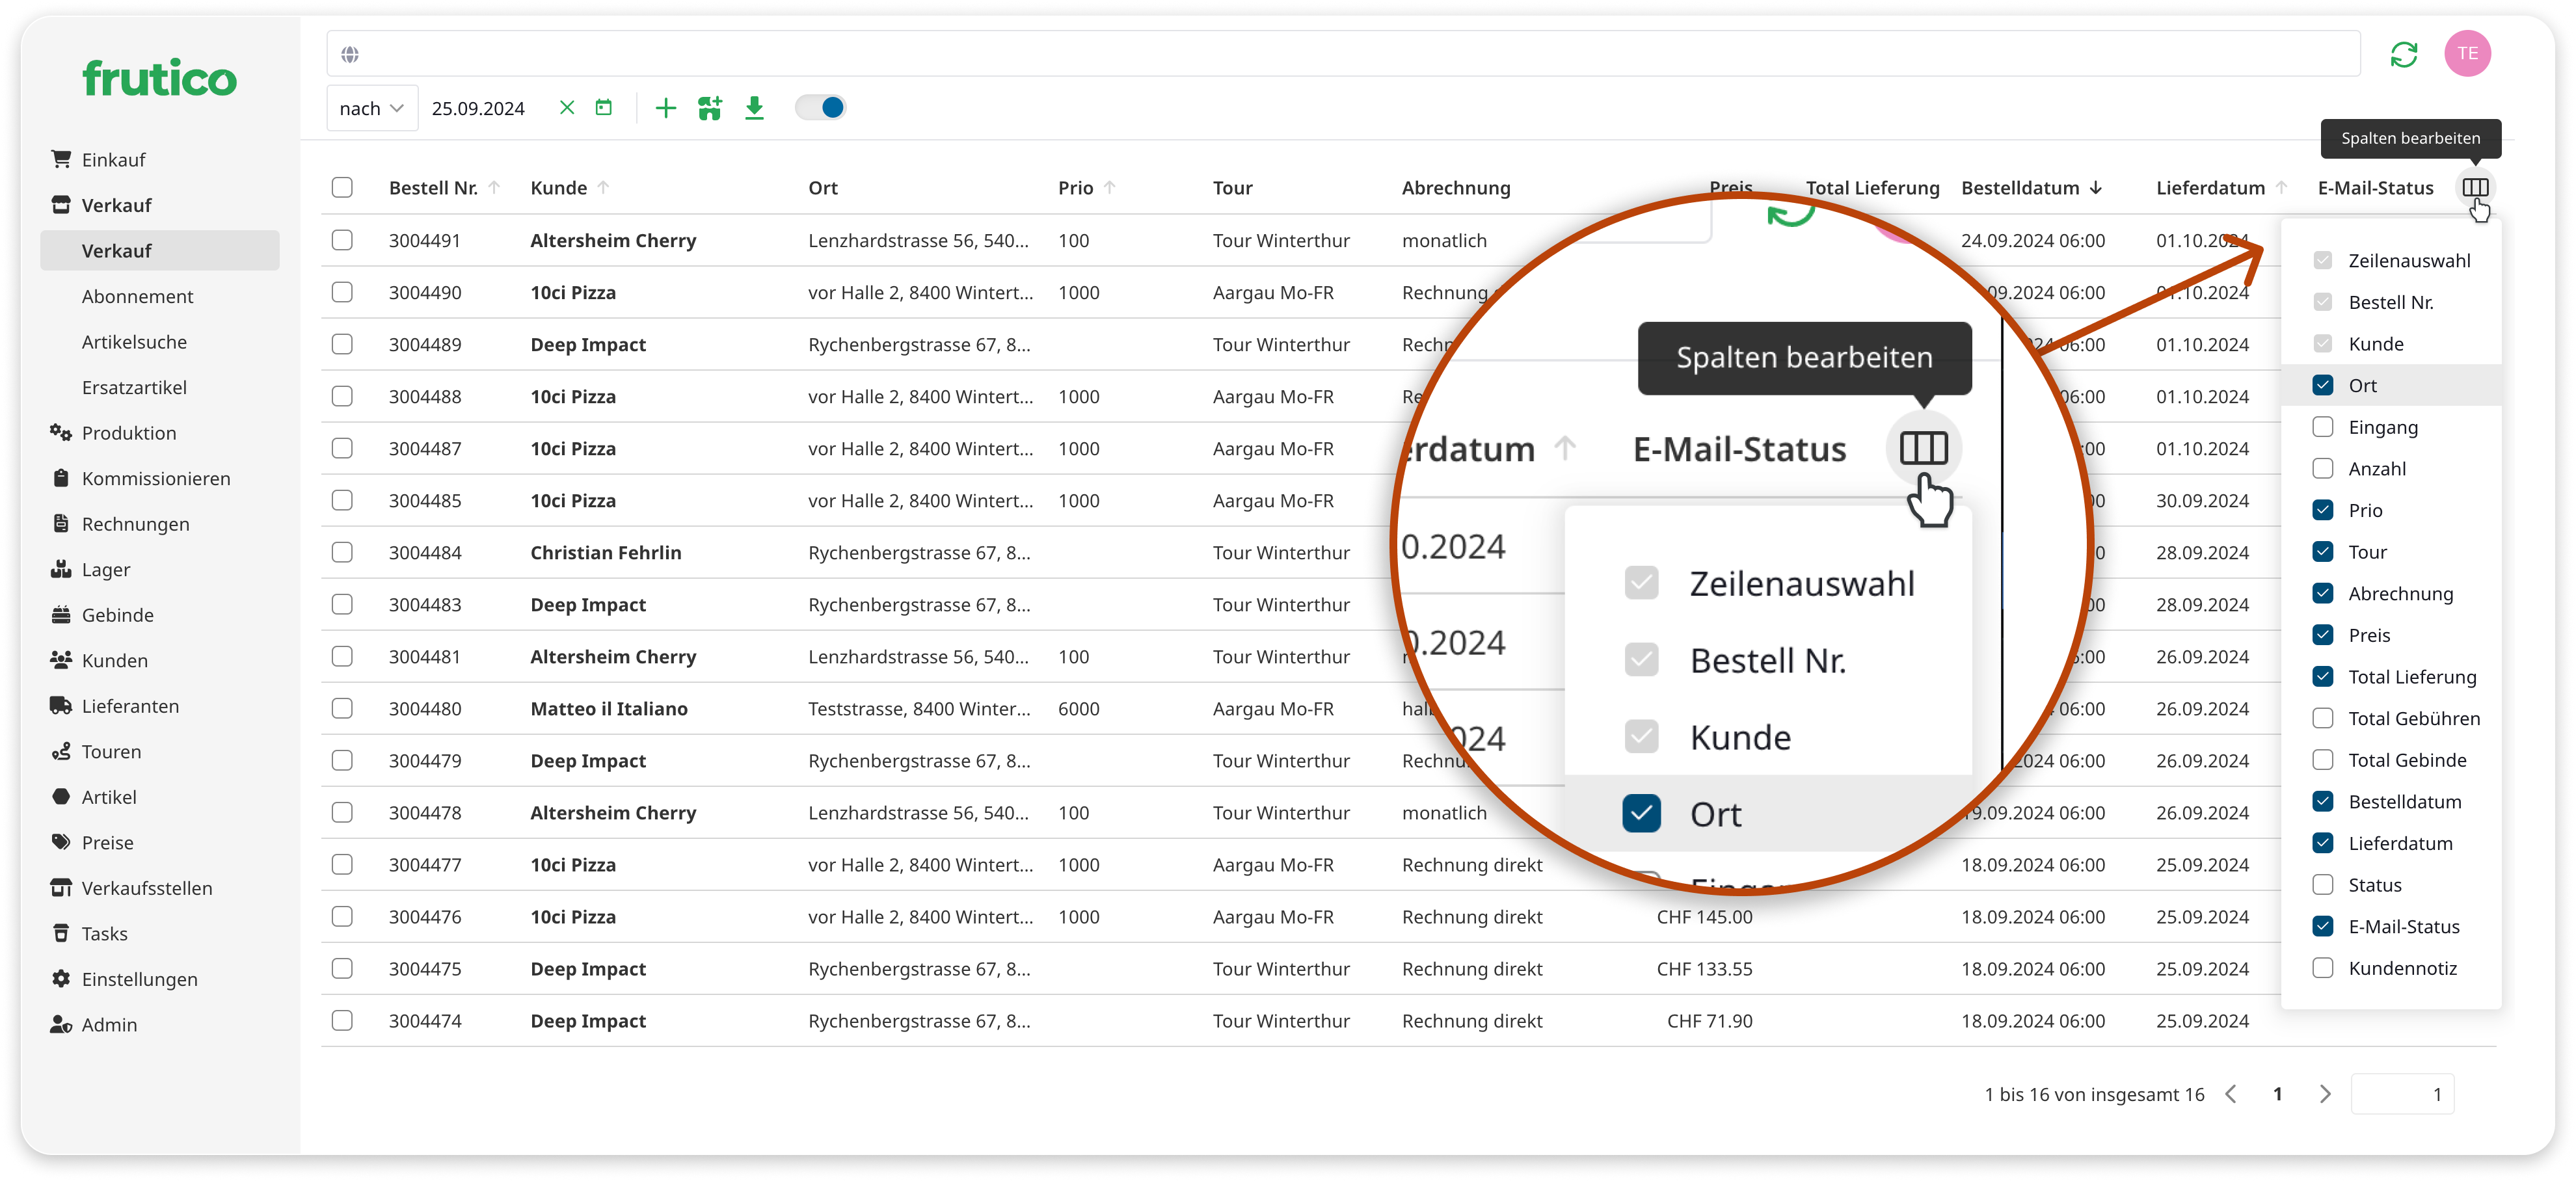Screen dimensions: 2576x1181
Task: Uncheck the Ort column checkbox
Action: tap(2322, 386)
